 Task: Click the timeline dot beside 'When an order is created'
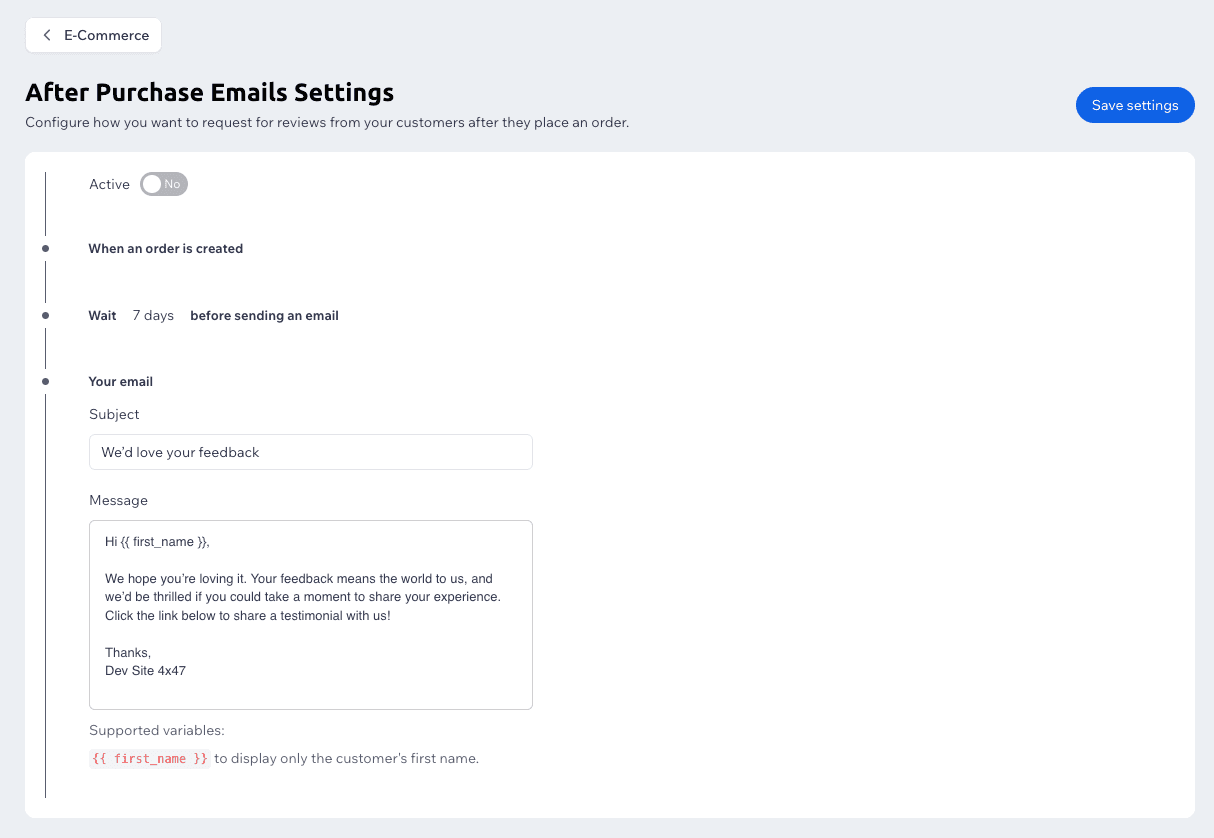coord(47,247)
